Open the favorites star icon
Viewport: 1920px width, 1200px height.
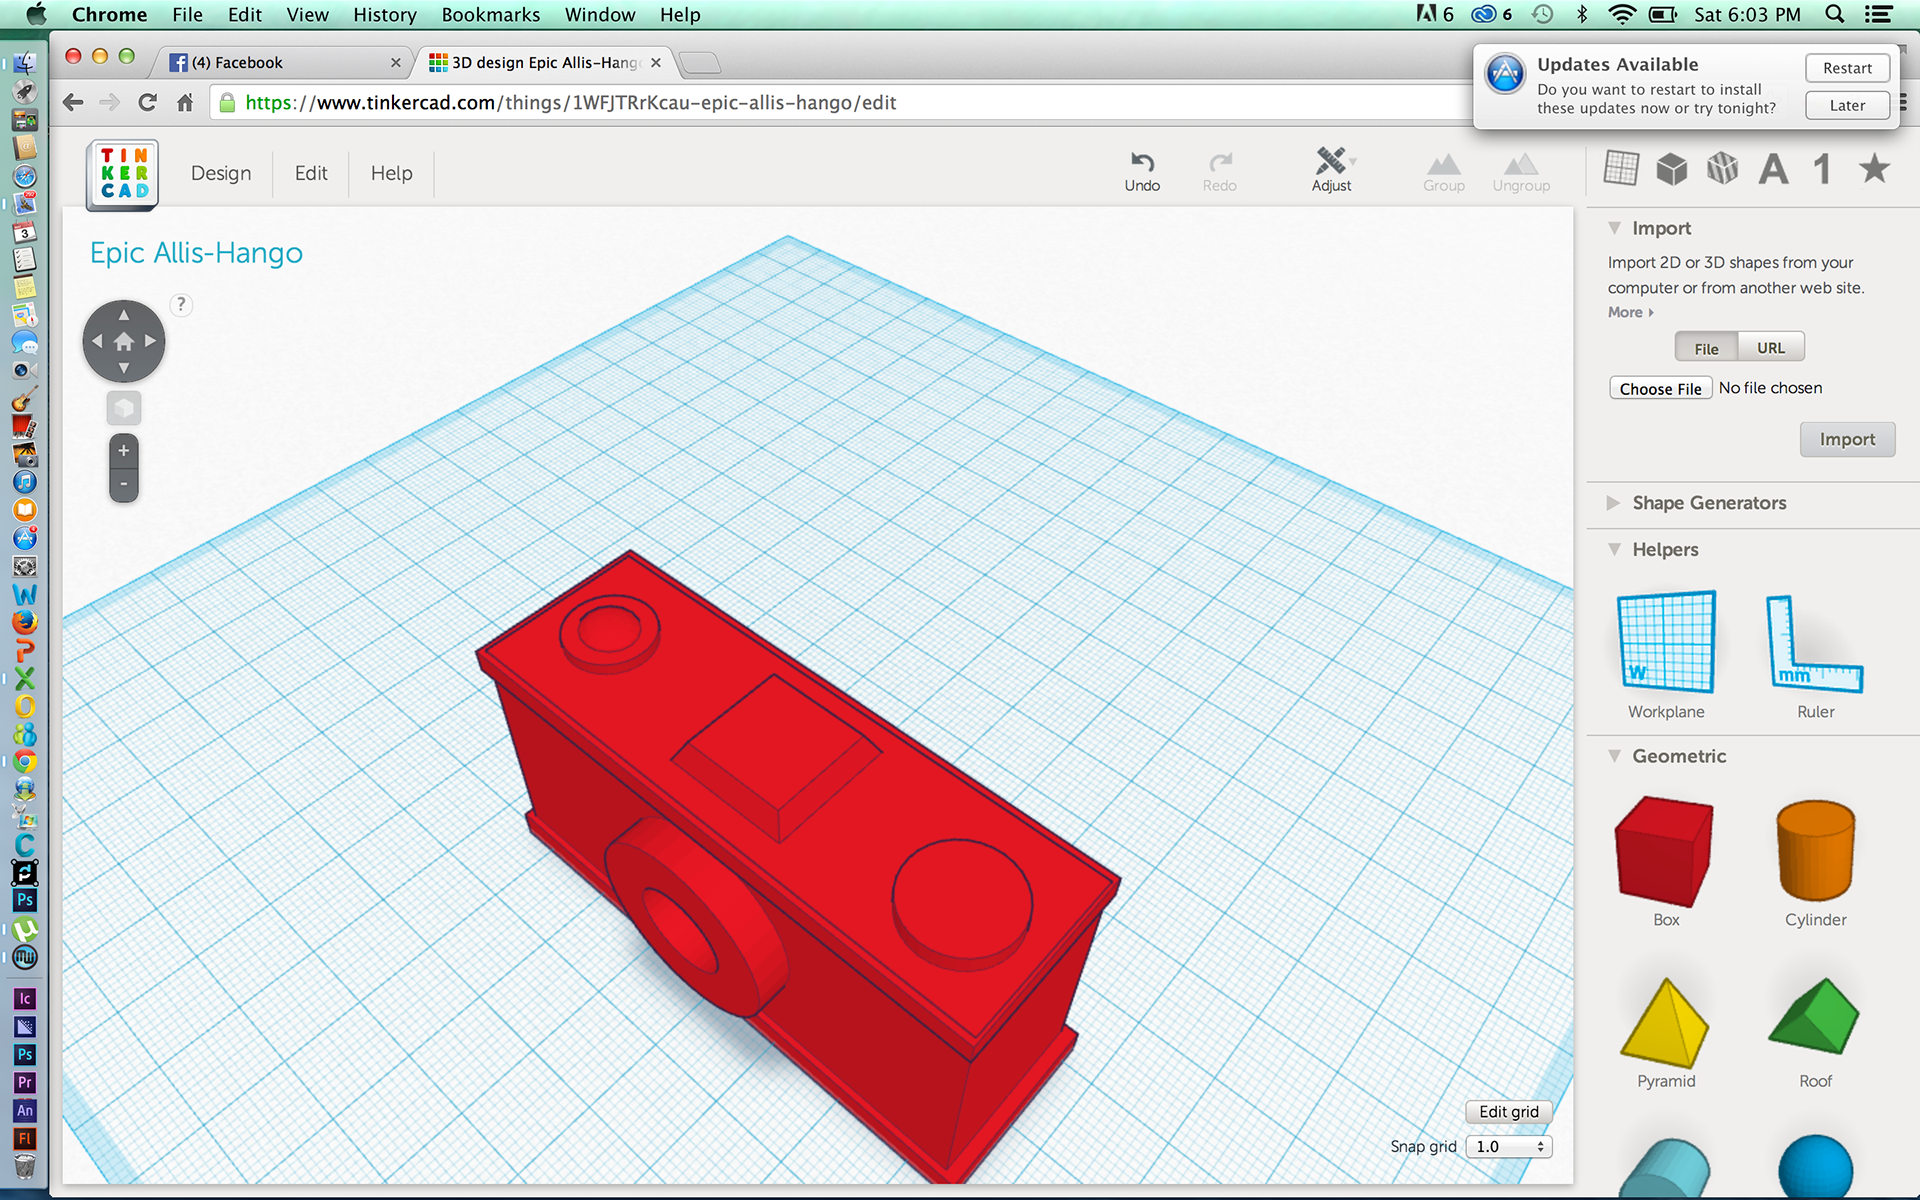tap(1875, 168)
